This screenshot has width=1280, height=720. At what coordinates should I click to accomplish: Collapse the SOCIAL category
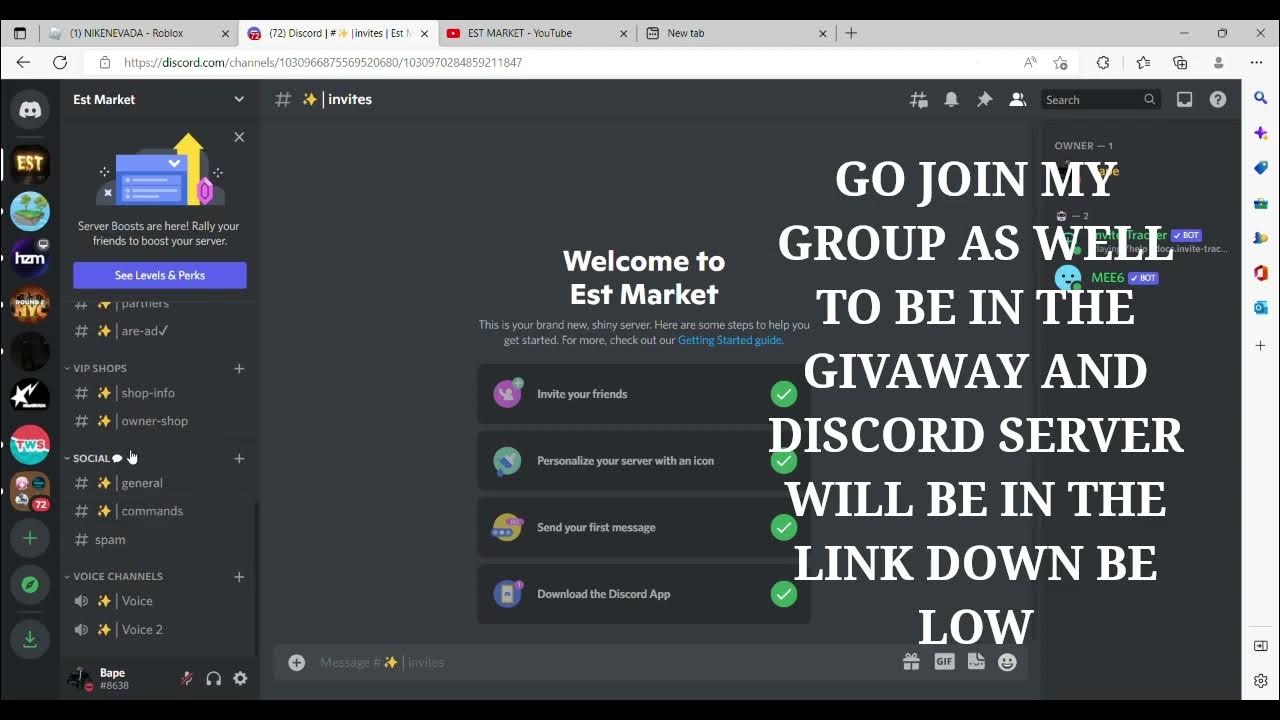coord(92,458)
